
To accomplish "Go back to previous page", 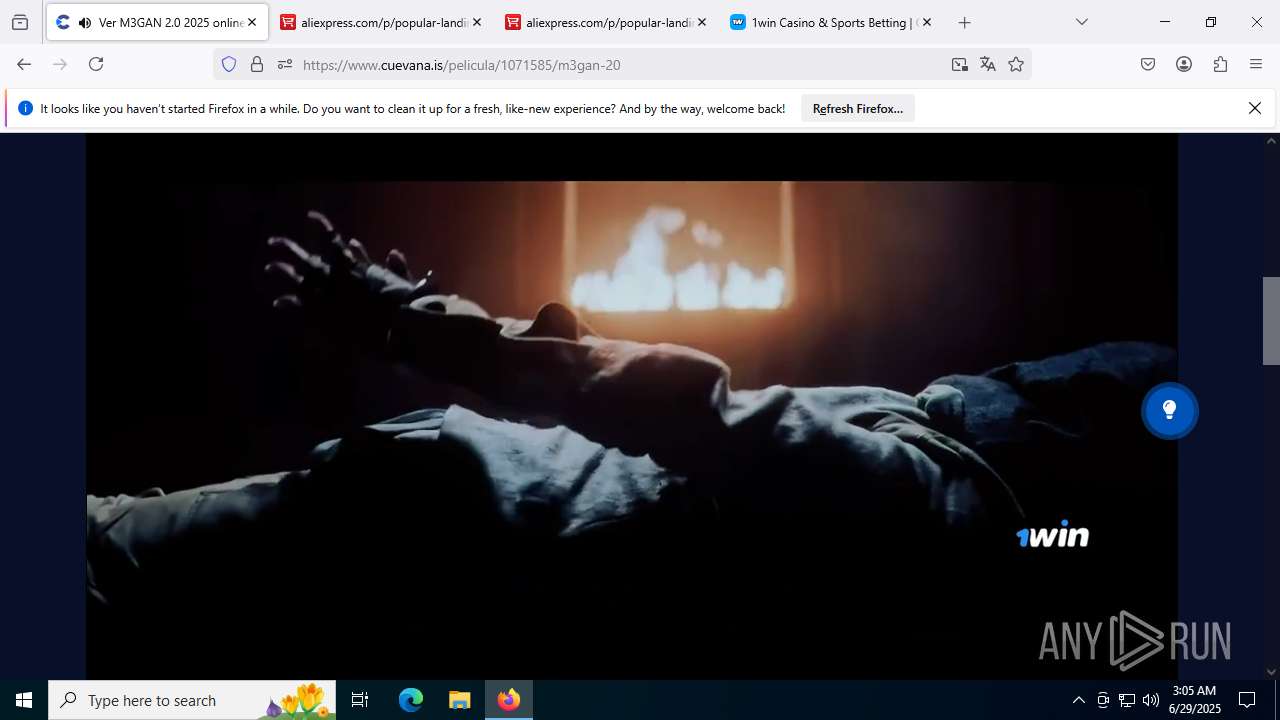I will click(x=24, y=64).
